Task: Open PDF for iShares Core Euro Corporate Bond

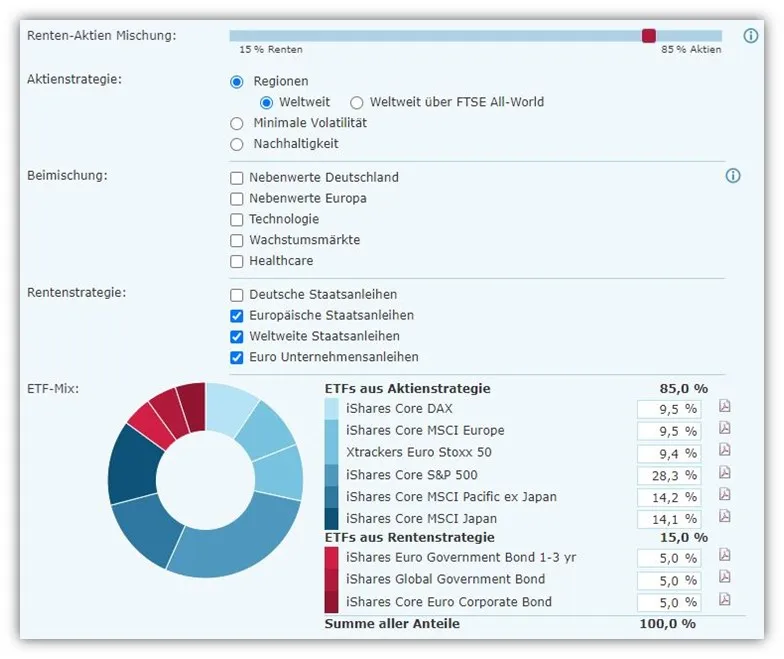Action: click(x=725, y=600)
